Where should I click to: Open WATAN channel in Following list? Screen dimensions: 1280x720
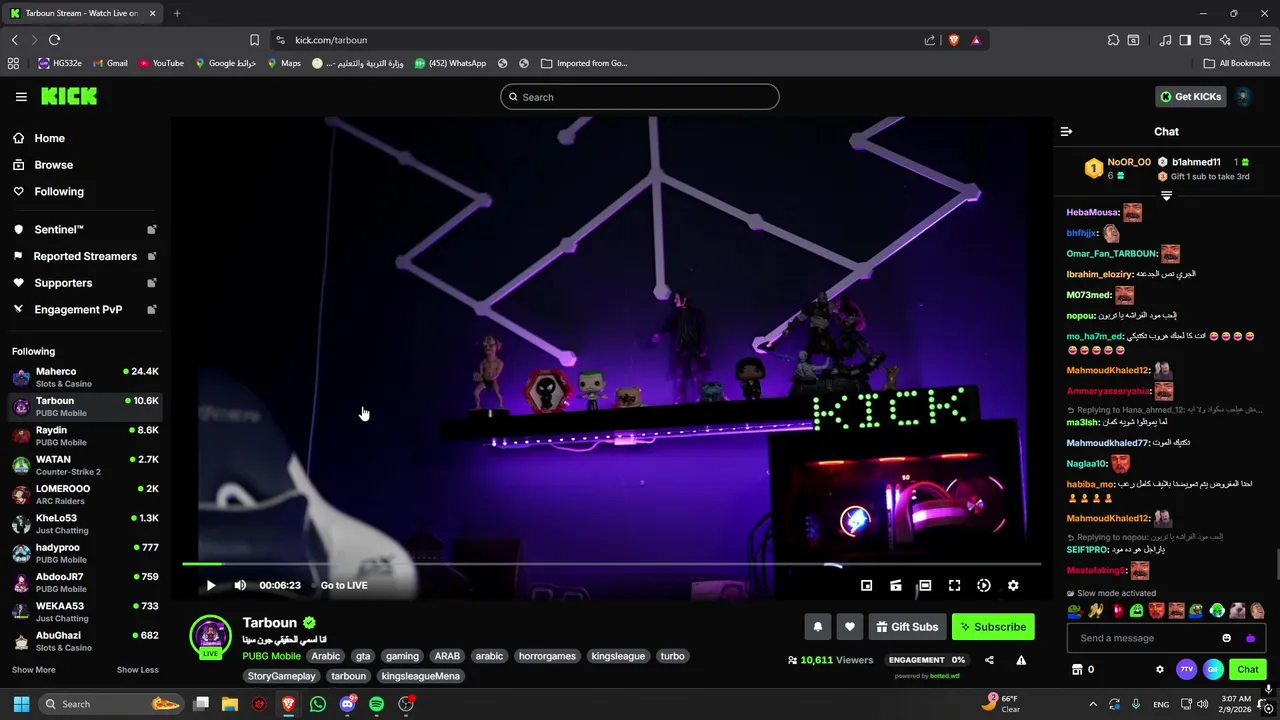pos(84,465)
